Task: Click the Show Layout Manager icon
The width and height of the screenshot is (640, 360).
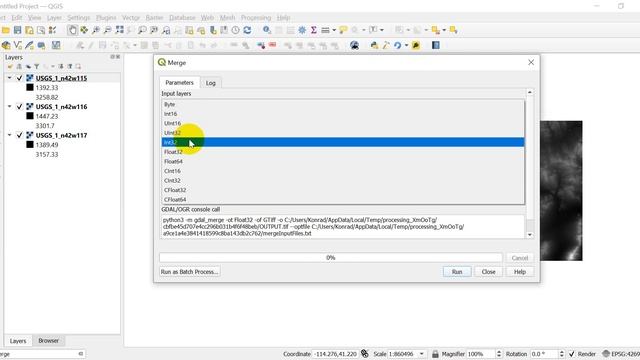Action: pos(41,30)
